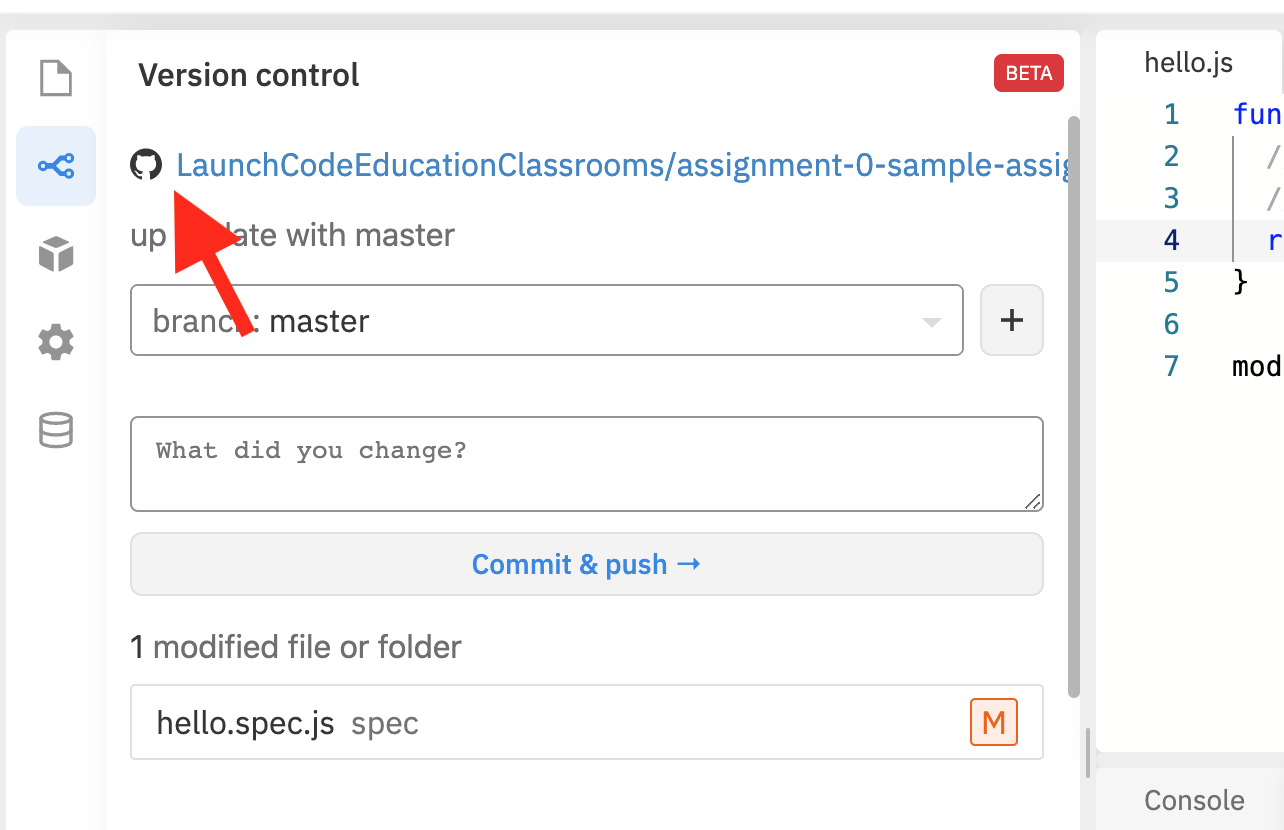Click line number 4 in editor
This screenshot has width=1284, height=830.
point(1171,240)
